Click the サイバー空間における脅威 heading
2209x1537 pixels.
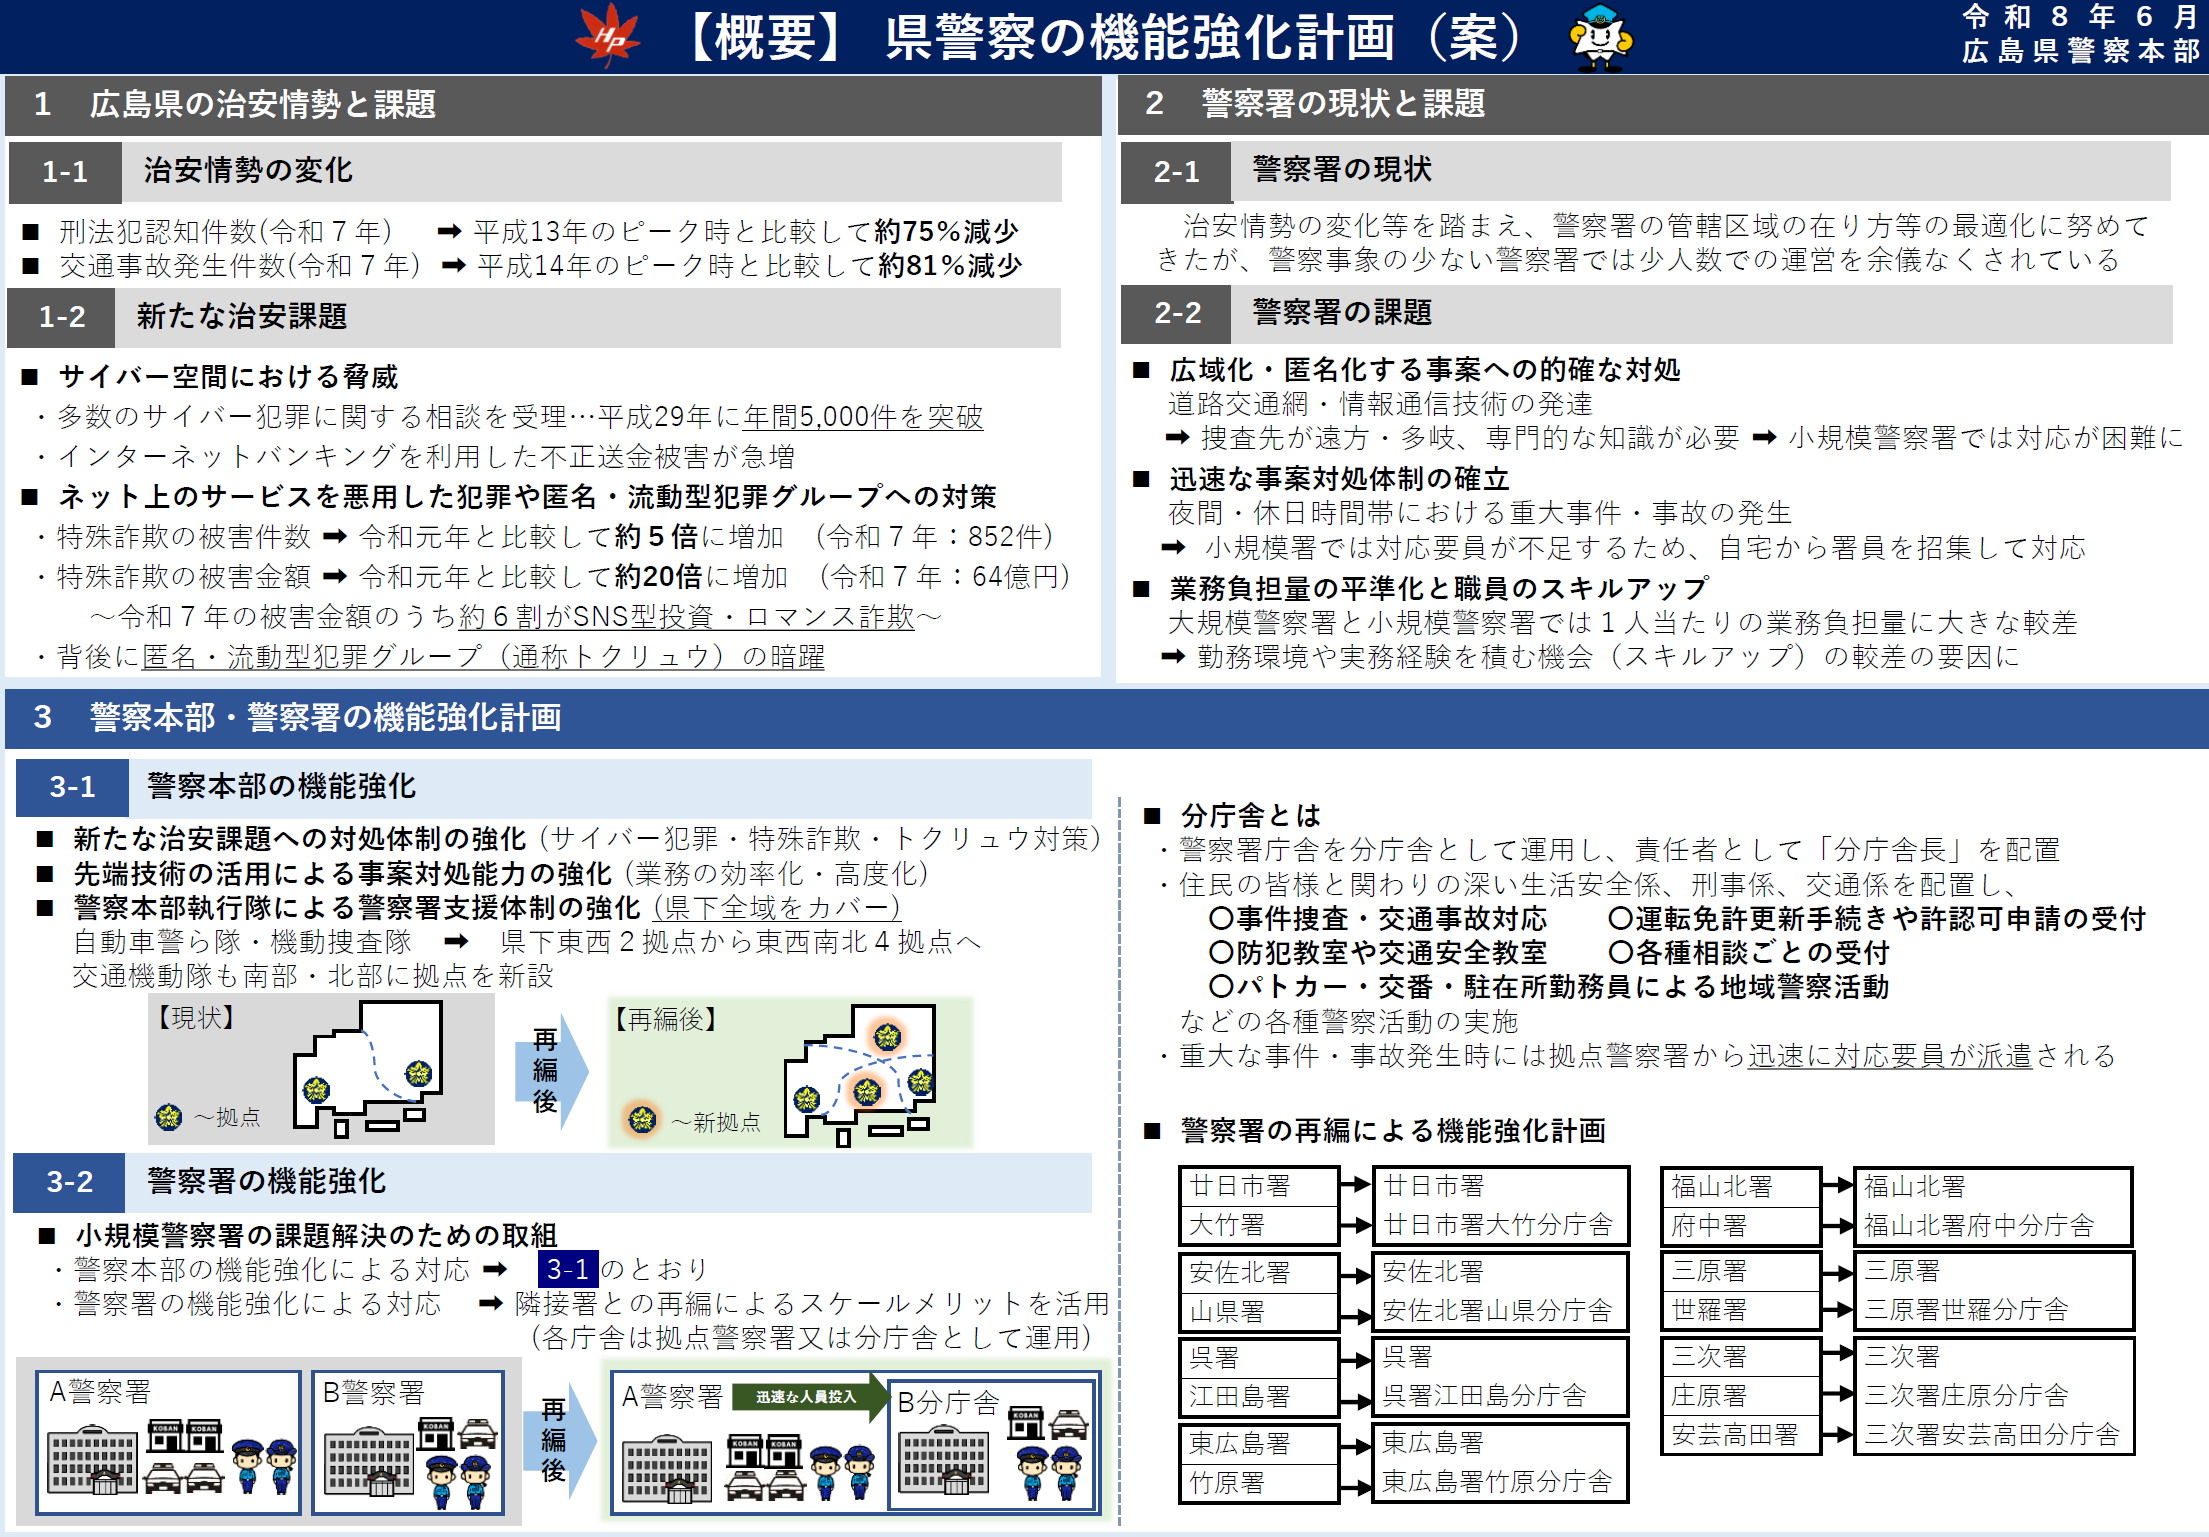pos(228,377)
